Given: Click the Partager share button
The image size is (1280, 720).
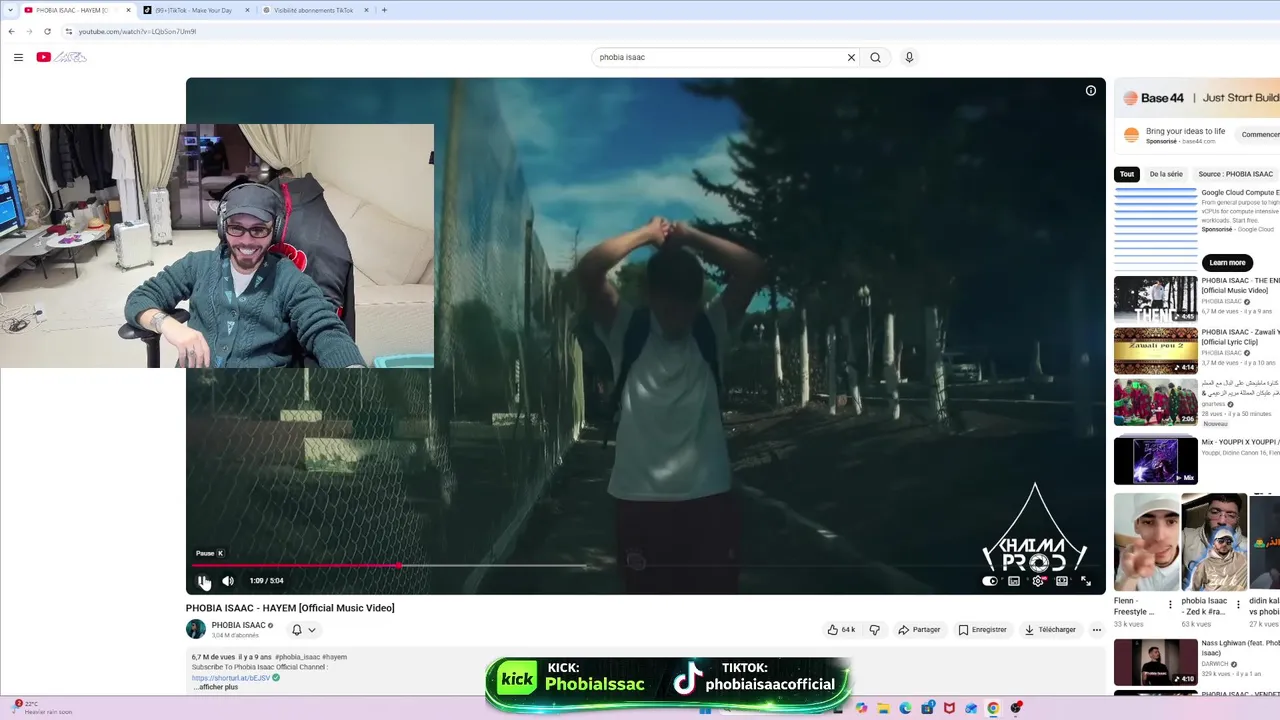Looking at the screenshot, I should click(919, 630).
